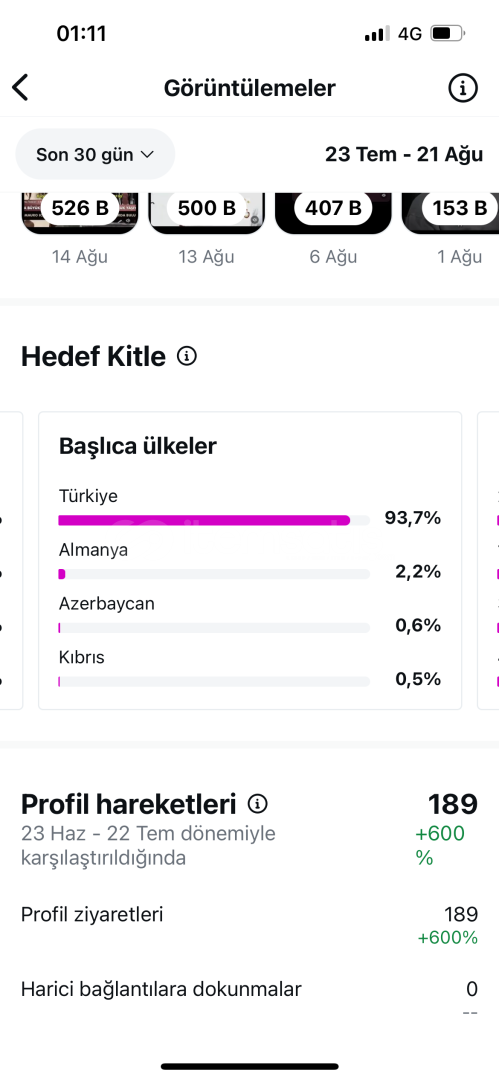Tap the chevron in the Son 30 gün pill
Viewport: 499px width, 1080px height.
[x=147, y=154]
